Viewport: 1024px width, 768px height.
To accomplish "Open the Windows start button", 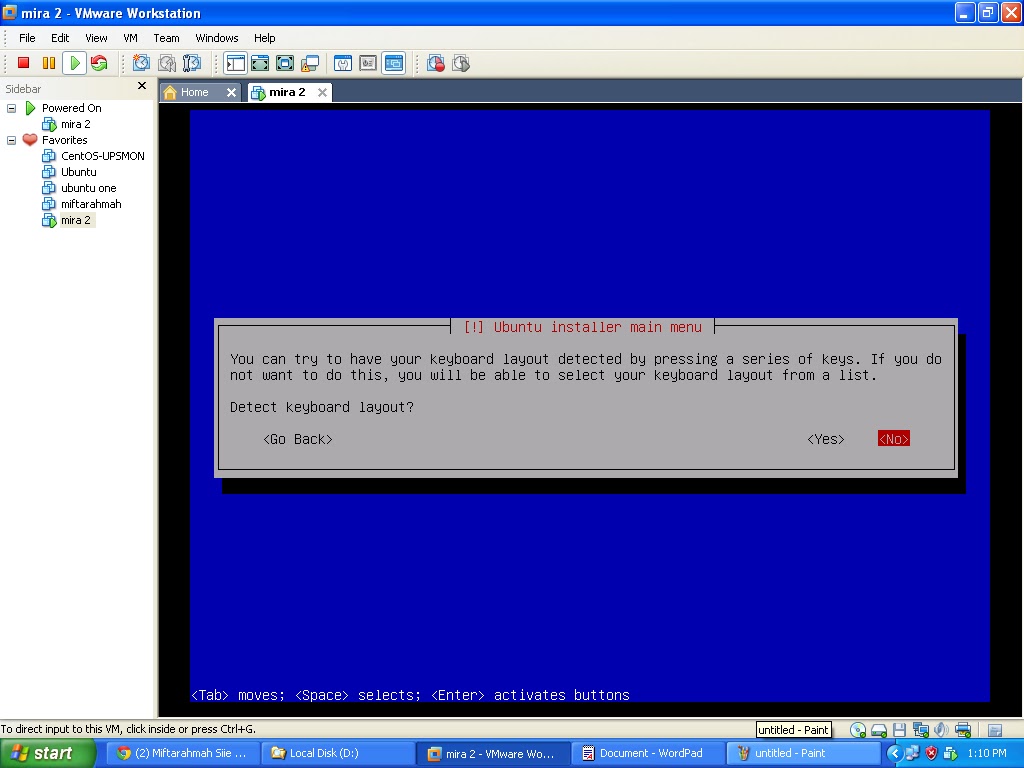I will (47, 753).
